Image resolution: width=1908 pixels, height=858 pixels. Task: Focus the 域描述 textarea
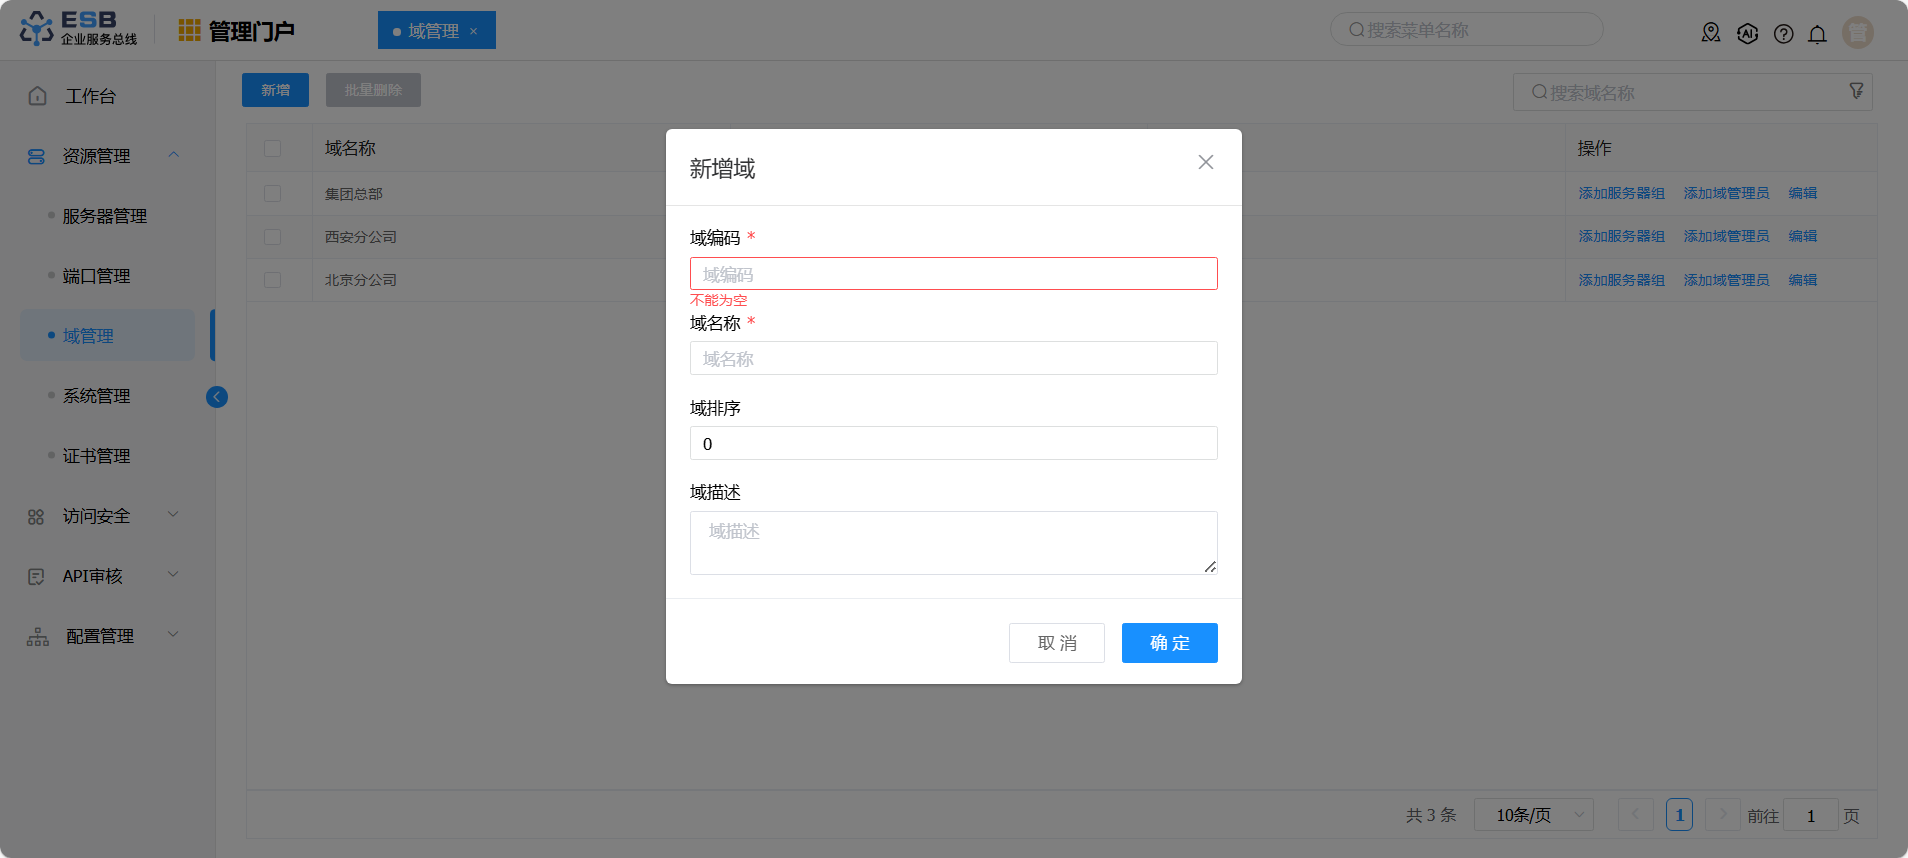953,543
